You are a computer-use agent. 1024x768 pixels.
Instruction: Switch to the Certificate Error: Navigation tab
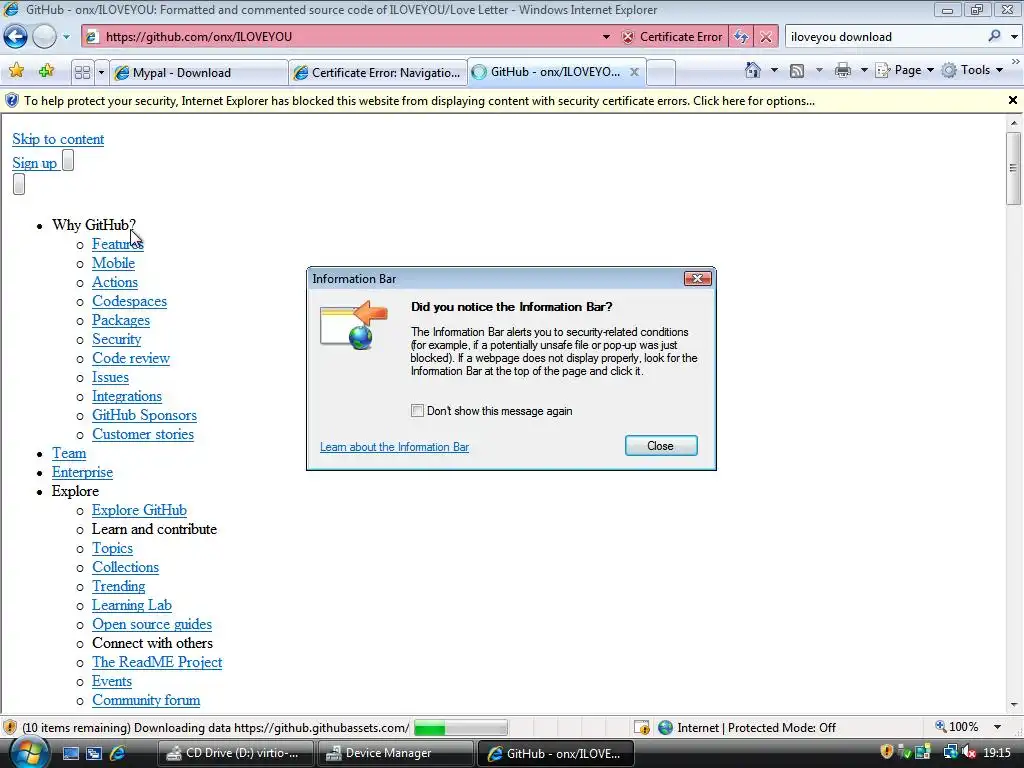pos(377,72)
